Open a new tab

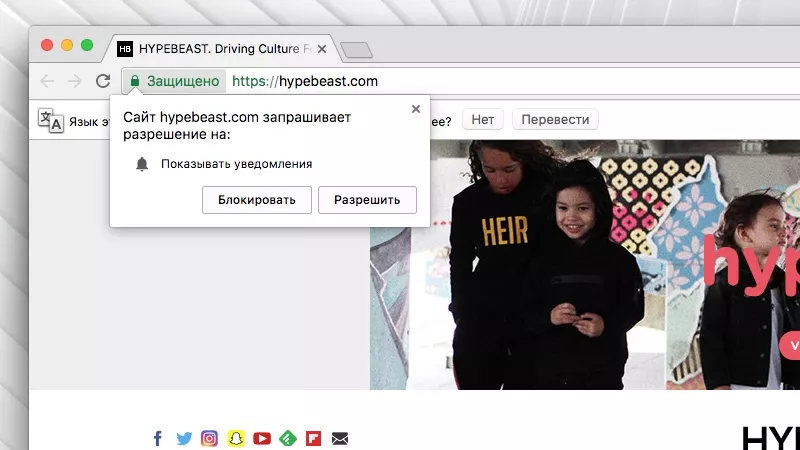(x=356, y=50)
